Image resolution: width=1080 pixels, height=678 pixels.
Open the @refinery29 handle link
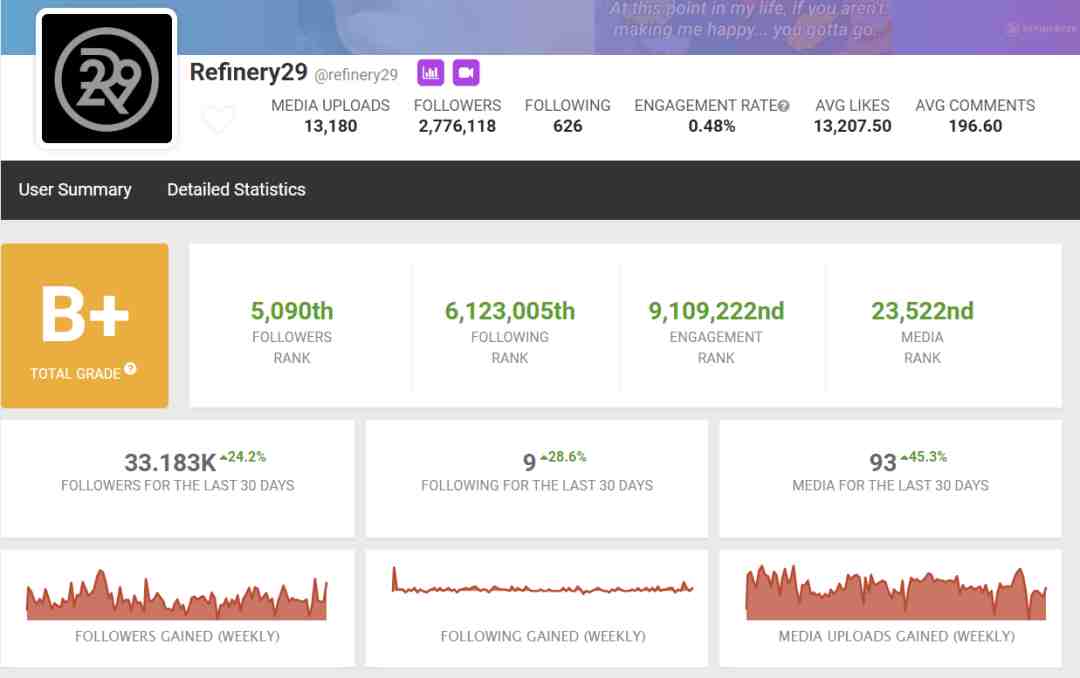pos(356,75)
